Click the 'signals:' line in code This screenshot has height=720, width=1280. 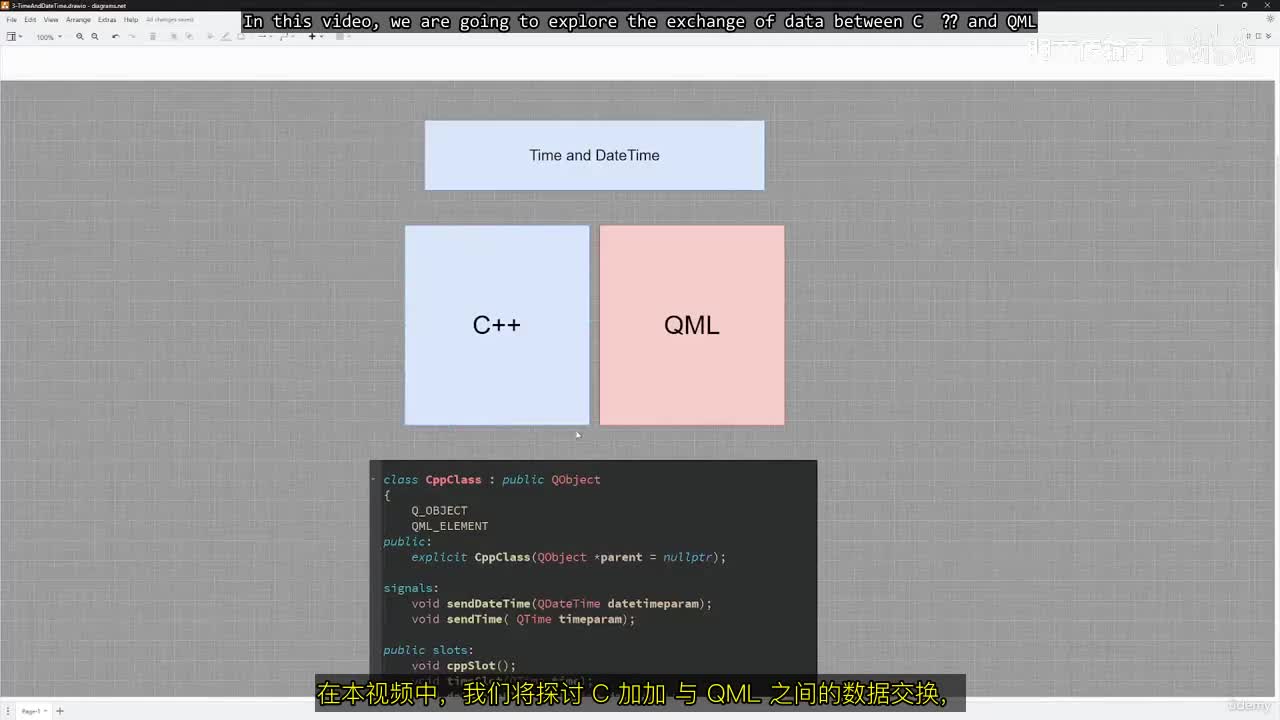411,588
